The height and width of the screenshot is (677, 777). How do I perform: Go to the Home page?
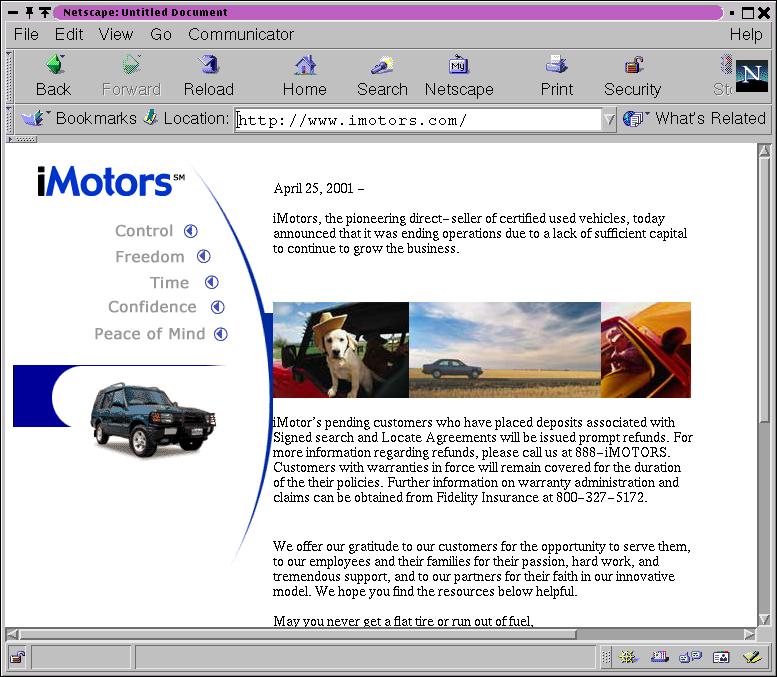click(304, 76)
